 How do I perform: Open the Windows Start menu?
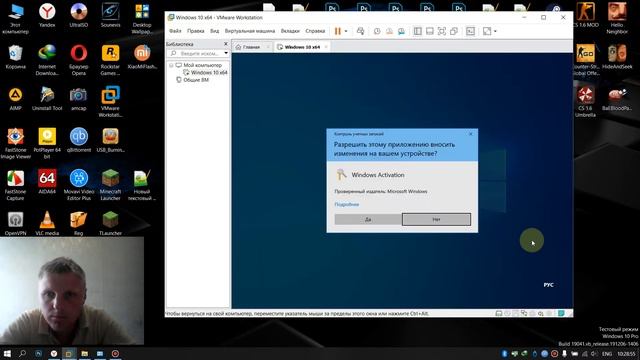7,353
